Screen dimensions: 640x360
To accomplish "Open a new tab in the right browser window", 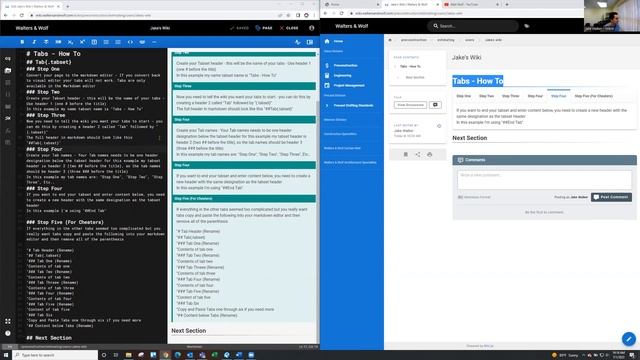I will [507, 4].
